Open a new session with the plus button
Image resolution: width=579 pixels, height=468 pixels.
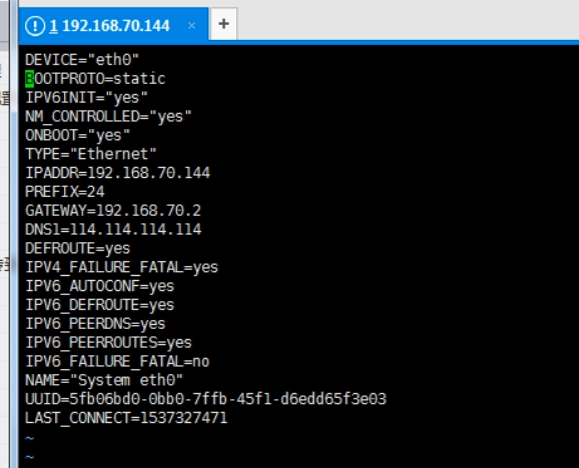(x=223, y=24)
